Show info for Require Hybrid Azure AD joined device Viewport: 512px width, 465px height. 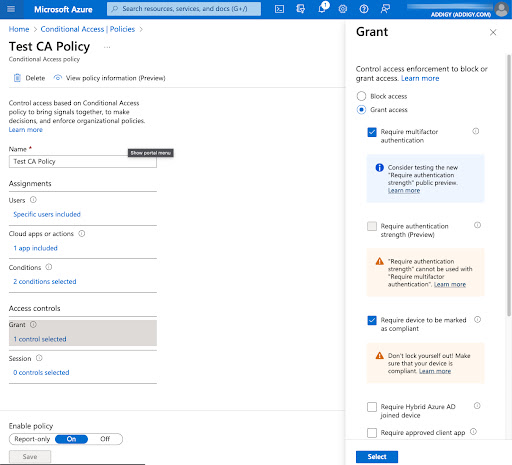[477, 406]
